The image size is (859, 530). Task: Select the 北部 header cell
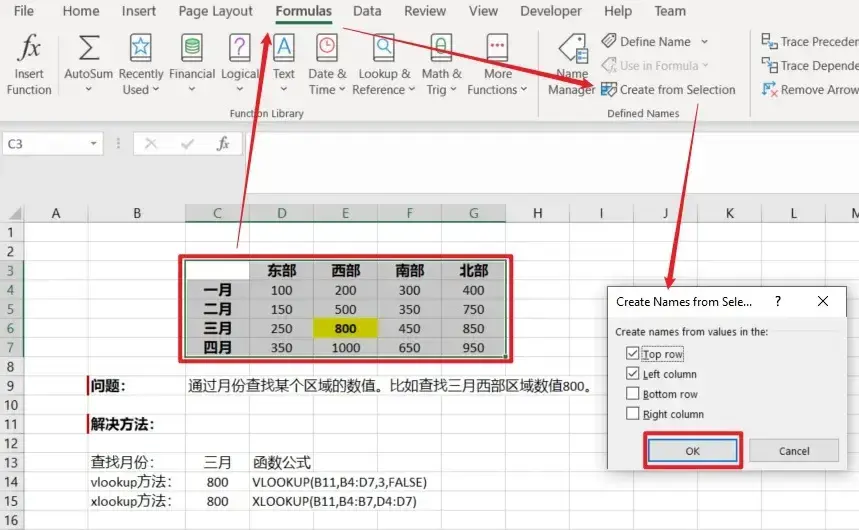tap(473, 270)
